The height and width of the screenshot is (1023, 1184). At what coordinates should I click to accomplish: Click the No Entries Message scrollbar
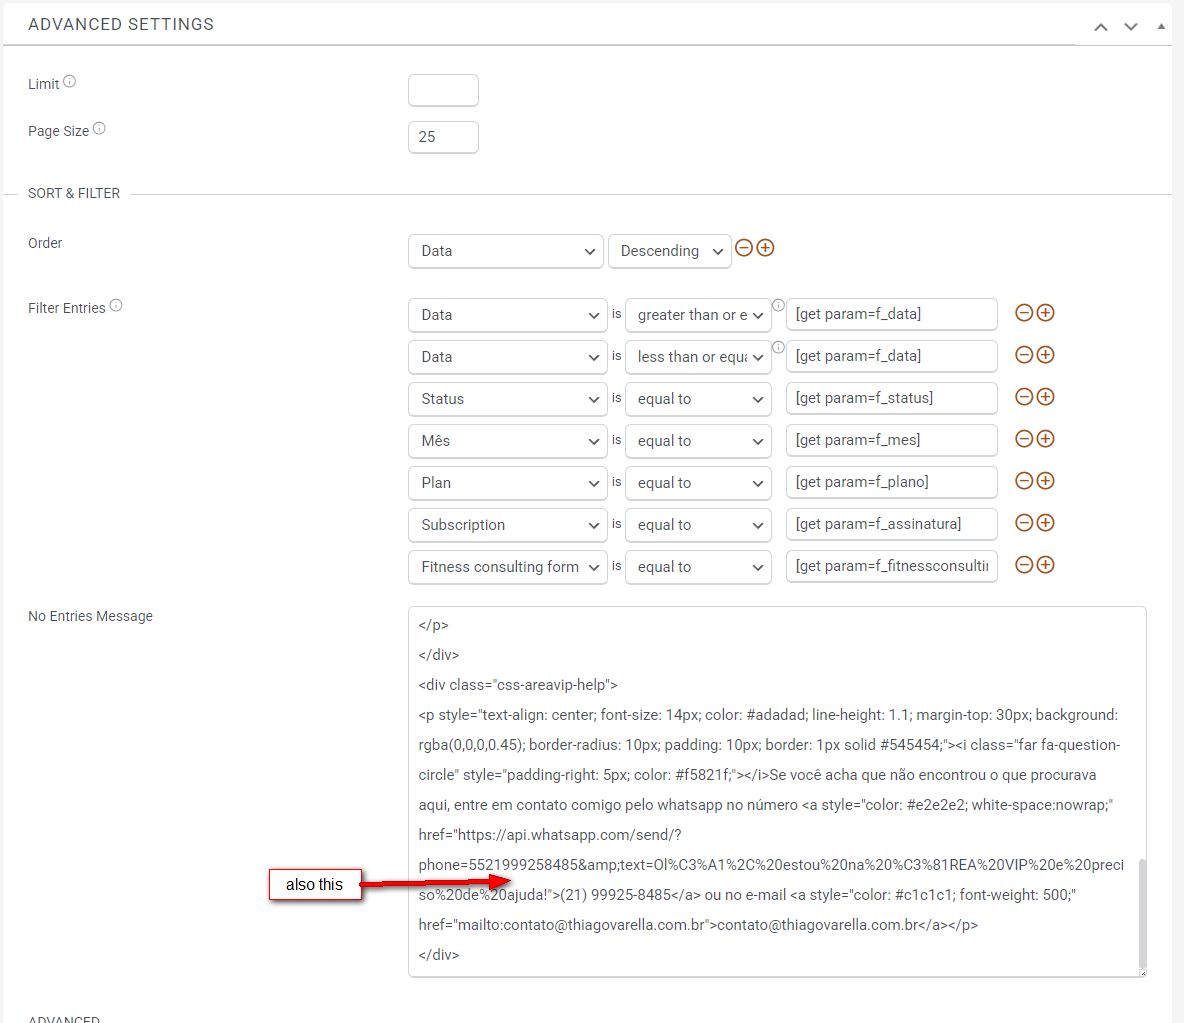coord(1140,910)
